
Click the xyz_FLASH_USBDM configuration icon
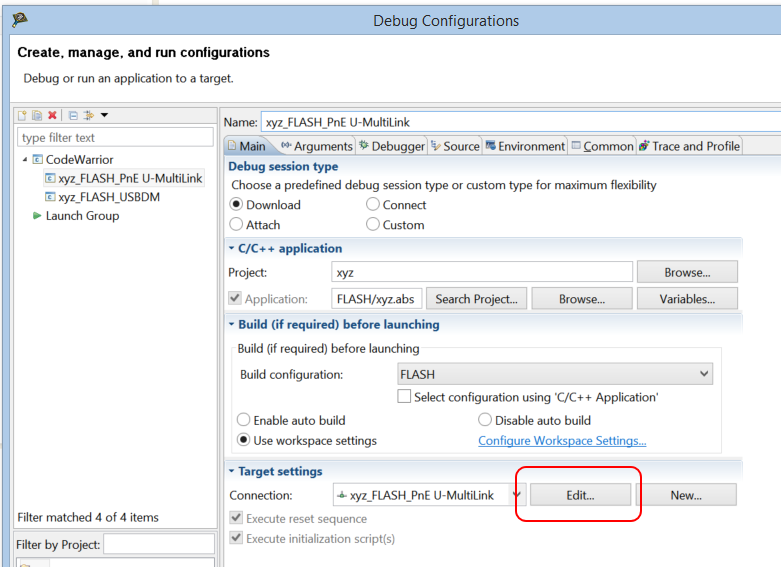tap(50, 197)
